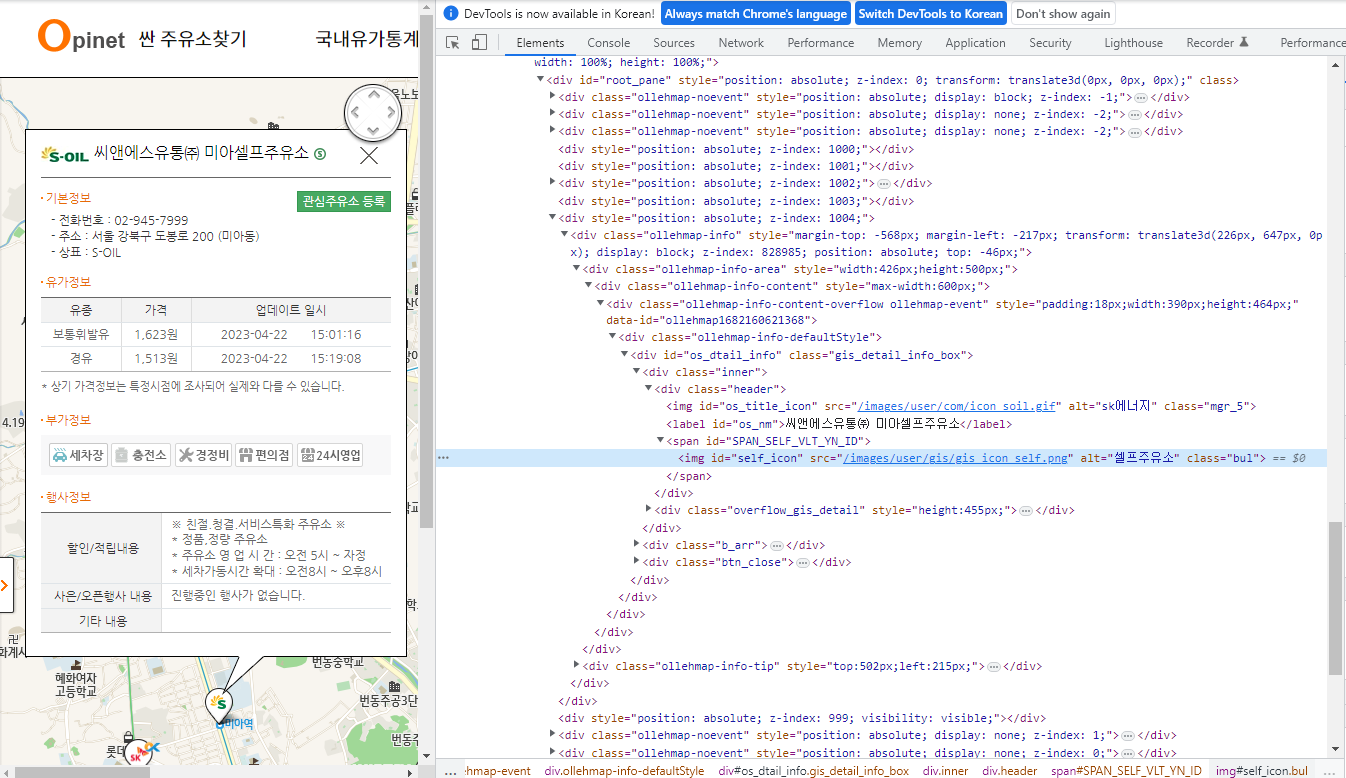This screenshot has height=778, width=1346.
Task: Click the S-OIL brand logo in popup header
Action: click(x=64, y=155)
